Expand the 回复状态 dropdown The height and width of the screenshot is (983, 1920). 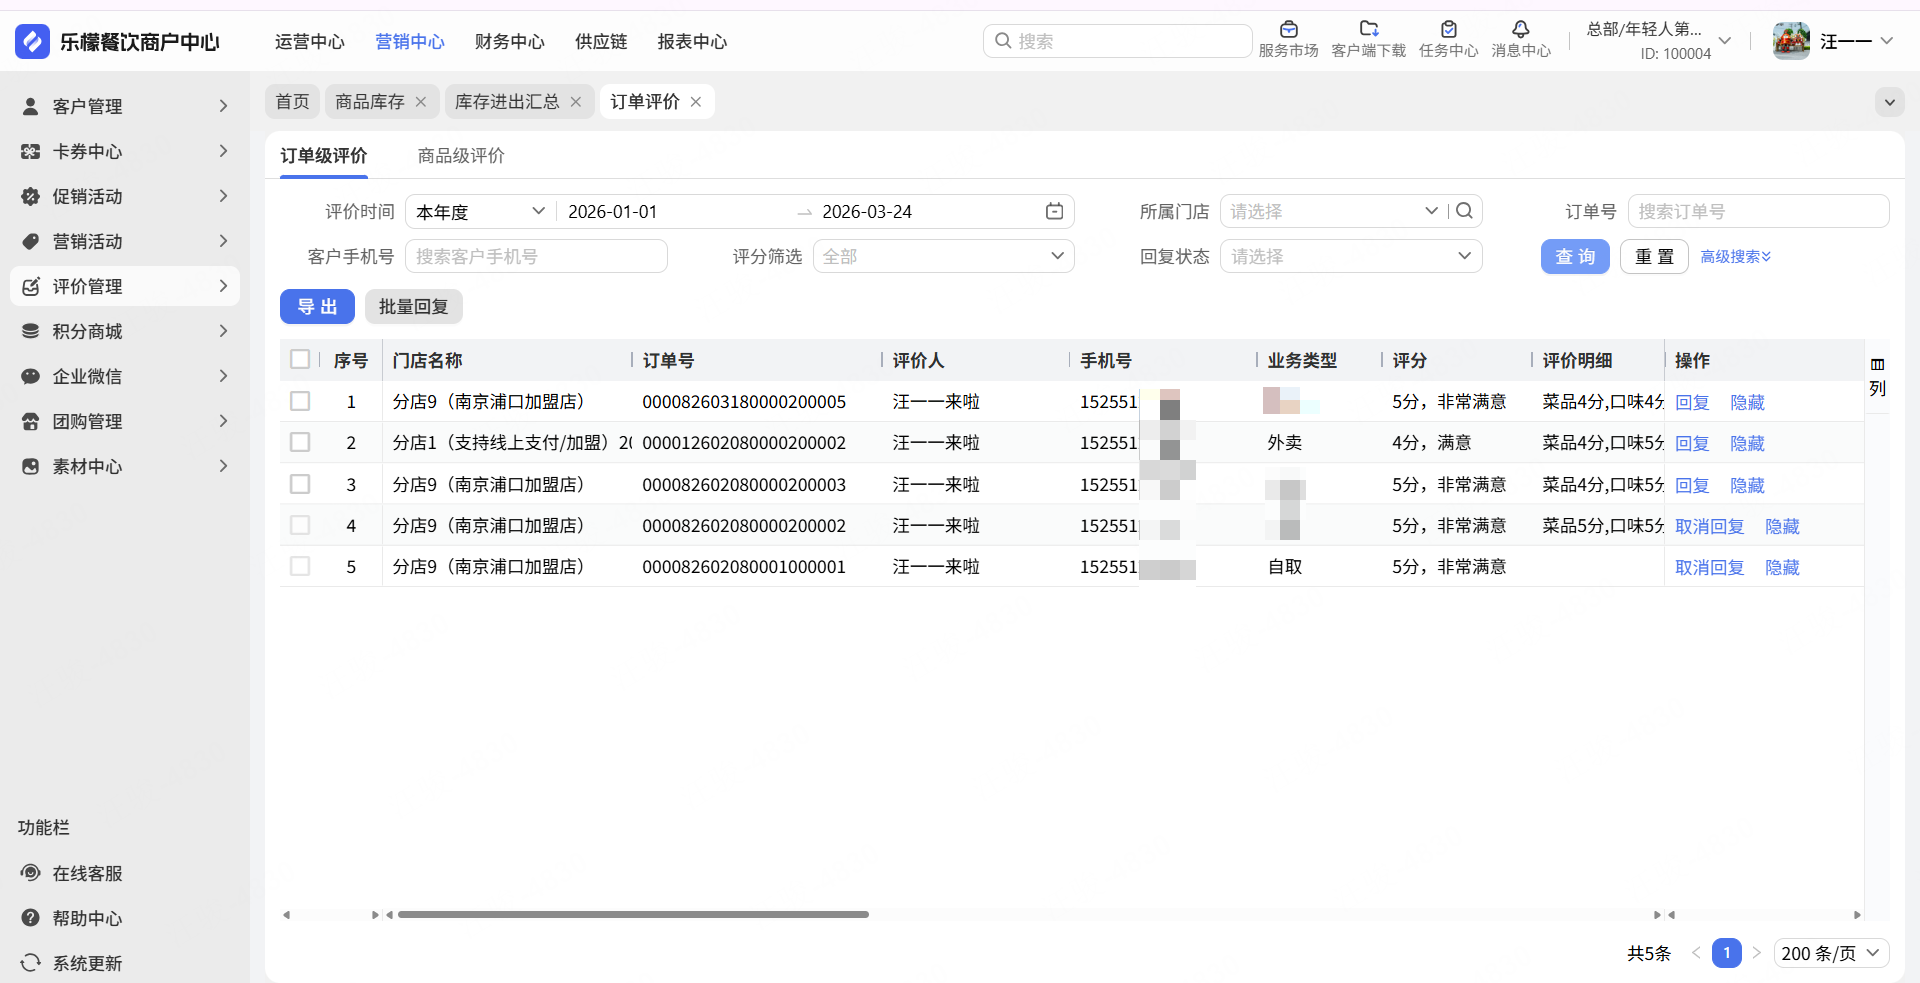1350,256
